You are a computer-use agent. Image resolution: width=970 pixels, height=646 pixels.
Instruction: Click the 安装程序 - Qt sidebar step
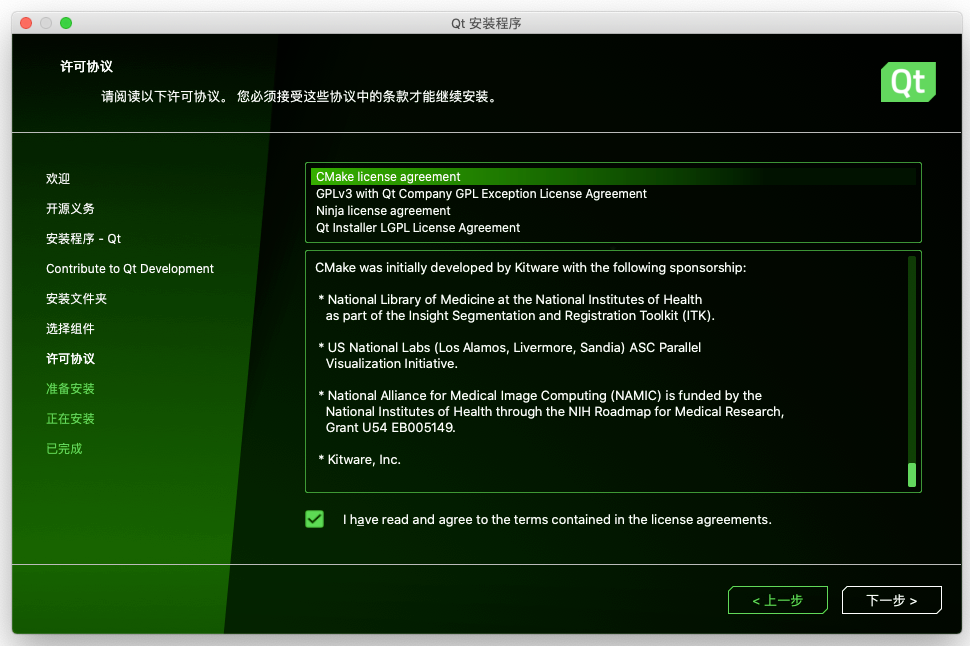pyautogui.click(x=84, y=239)
